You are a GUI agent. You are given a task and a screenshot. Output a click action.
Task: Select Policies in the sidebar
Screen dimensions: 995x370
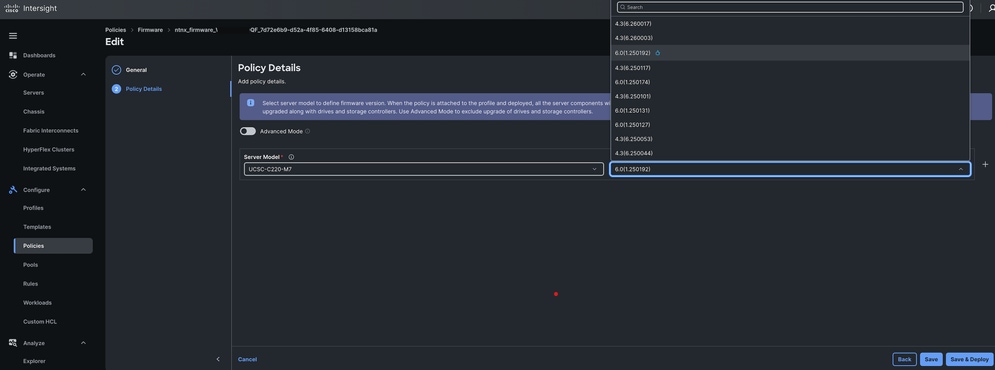tap(53, 246)
